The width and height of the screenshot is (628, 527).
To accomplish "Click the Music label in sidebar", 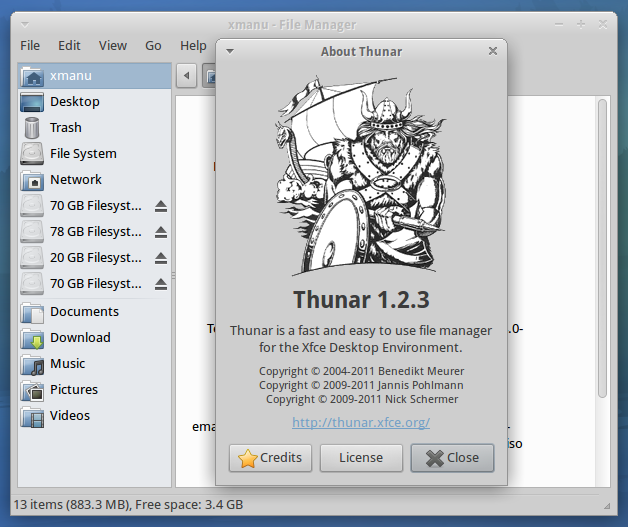I will tap(68, 364).
